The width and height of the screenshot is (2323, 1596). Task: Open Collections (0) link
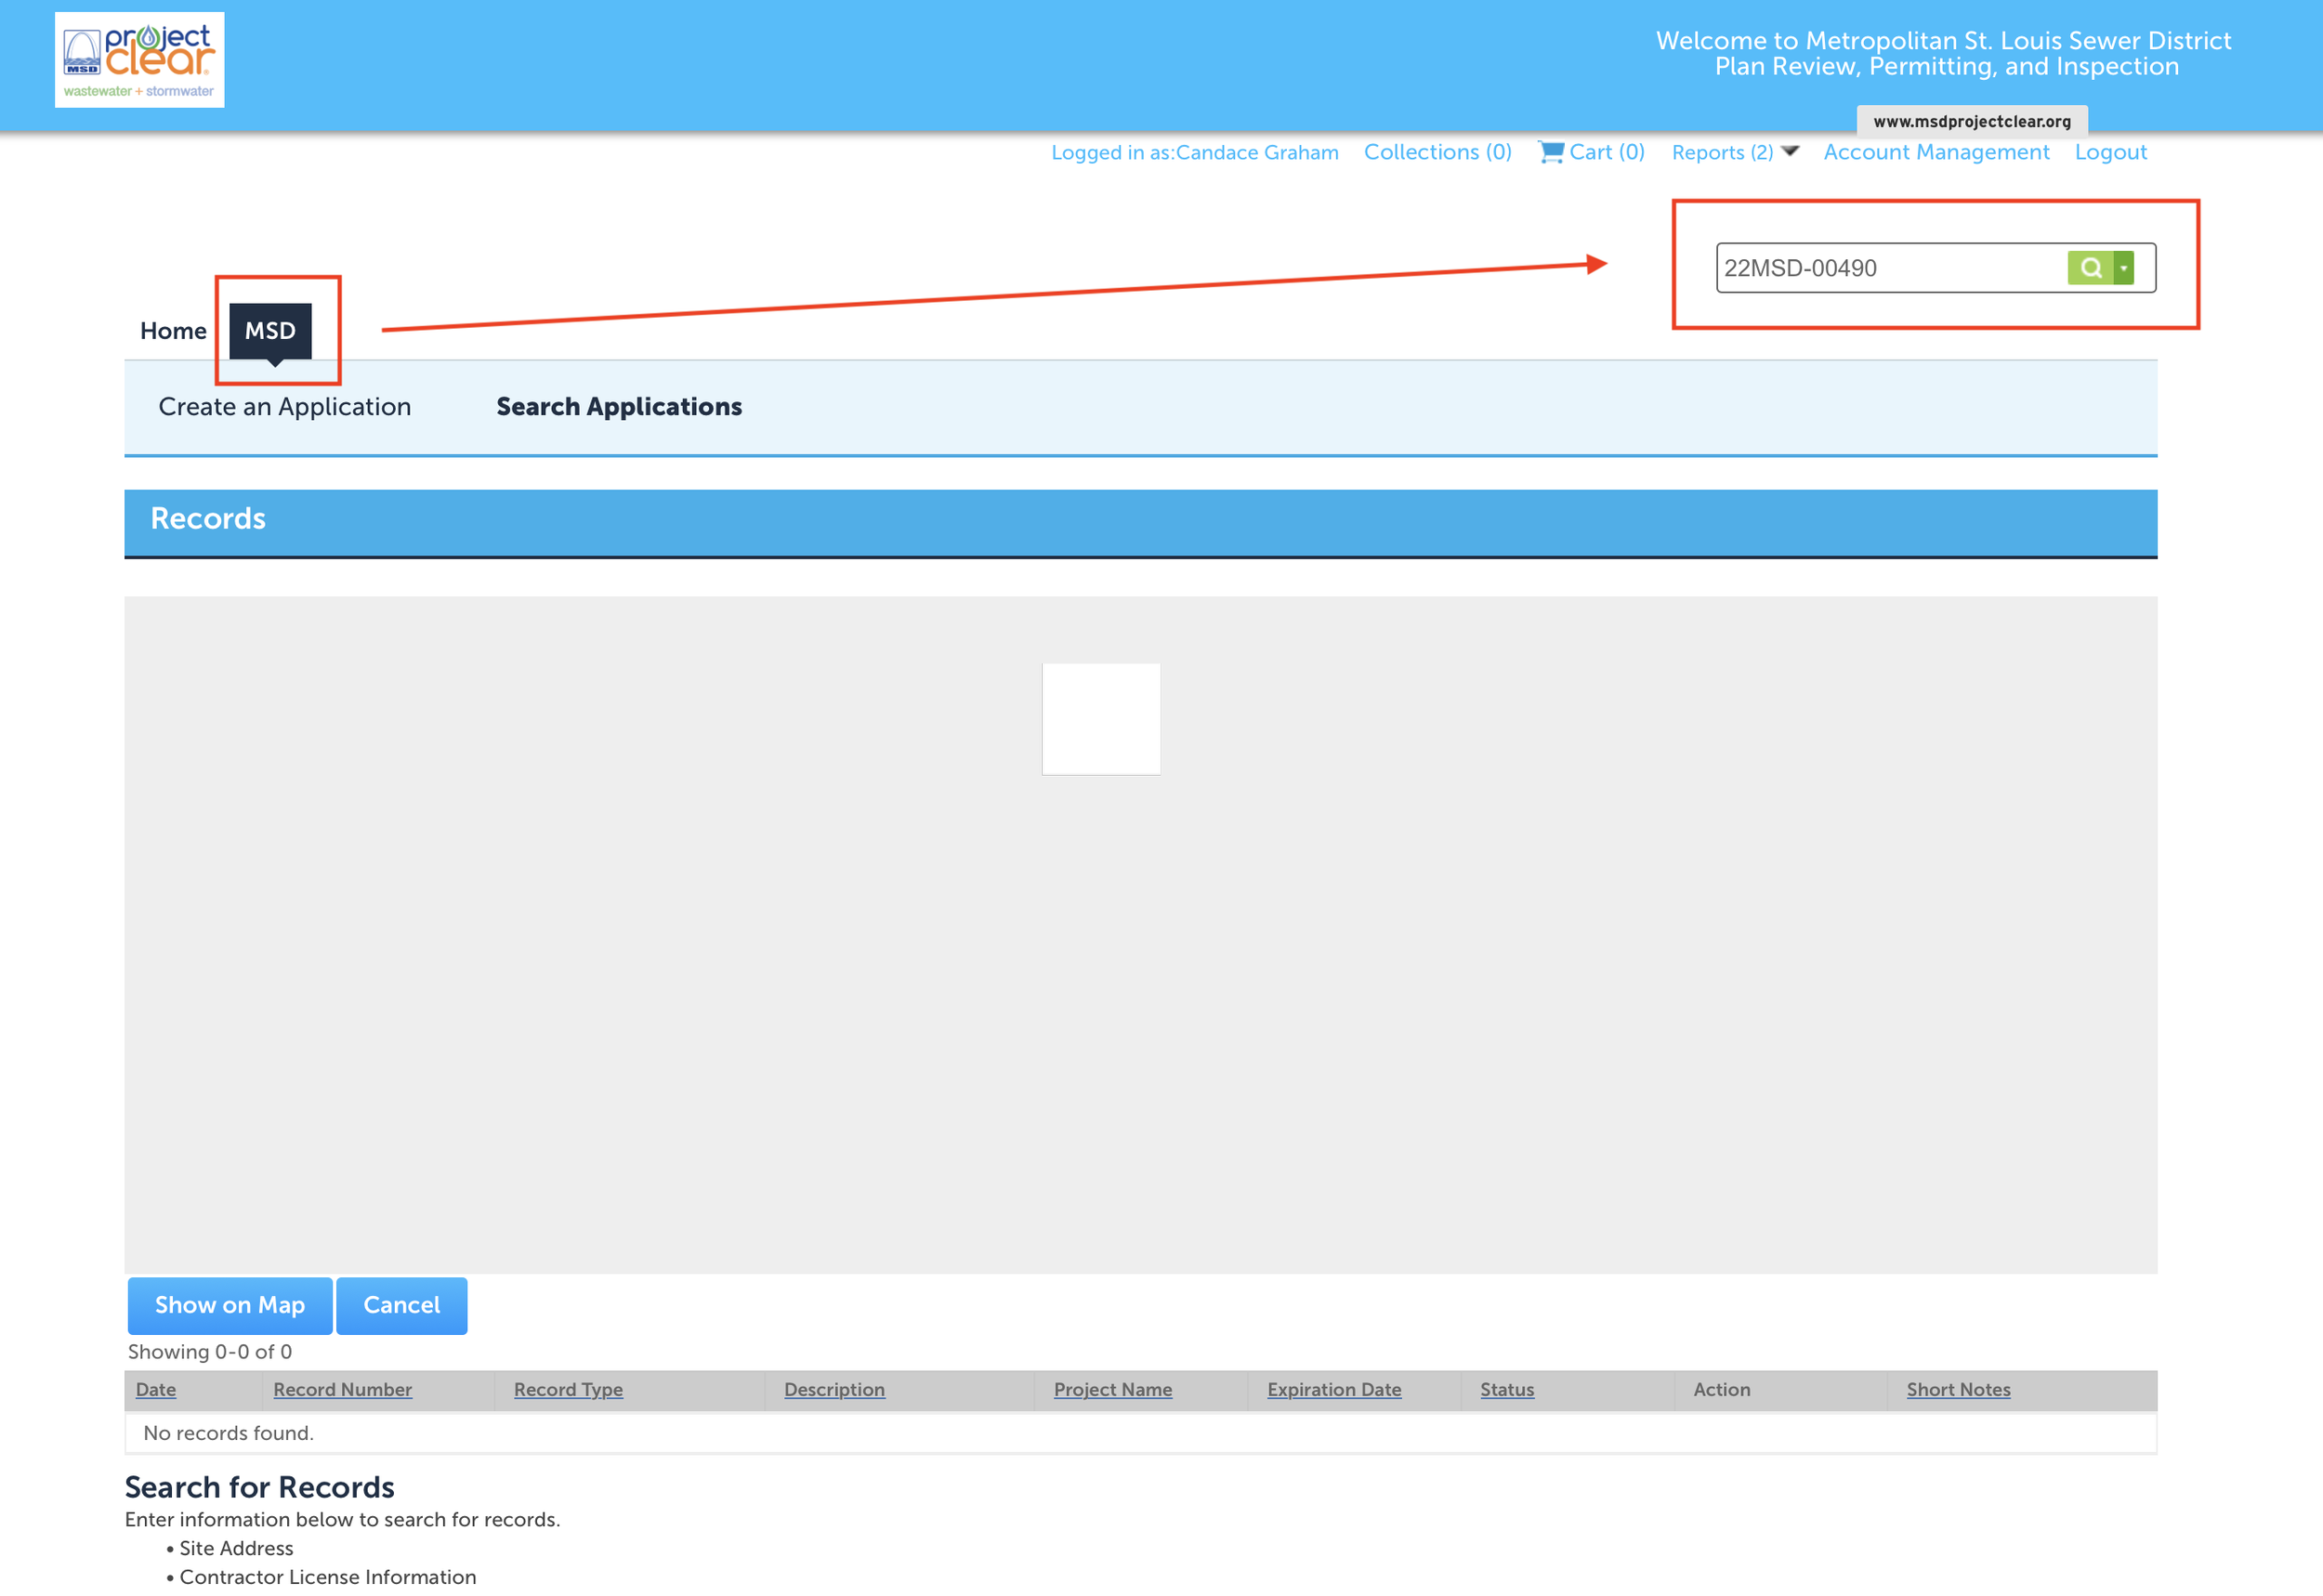coord(1437,152)
